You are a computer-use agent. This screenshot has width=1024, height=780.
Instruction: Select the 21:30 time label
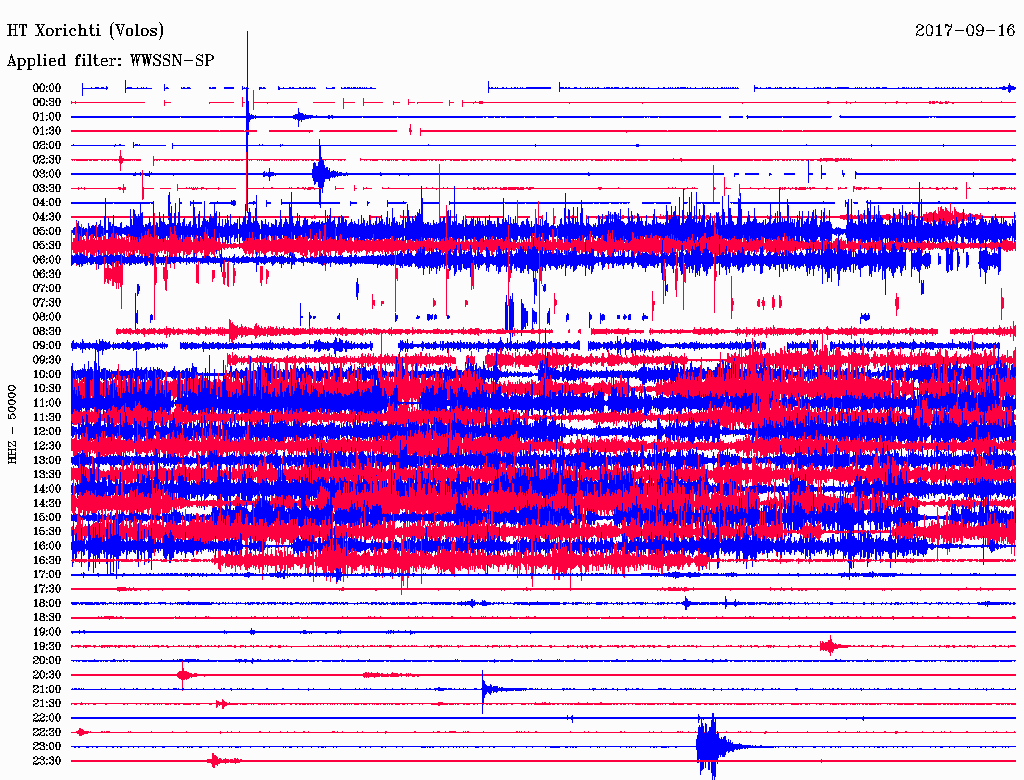pos(47,704)
